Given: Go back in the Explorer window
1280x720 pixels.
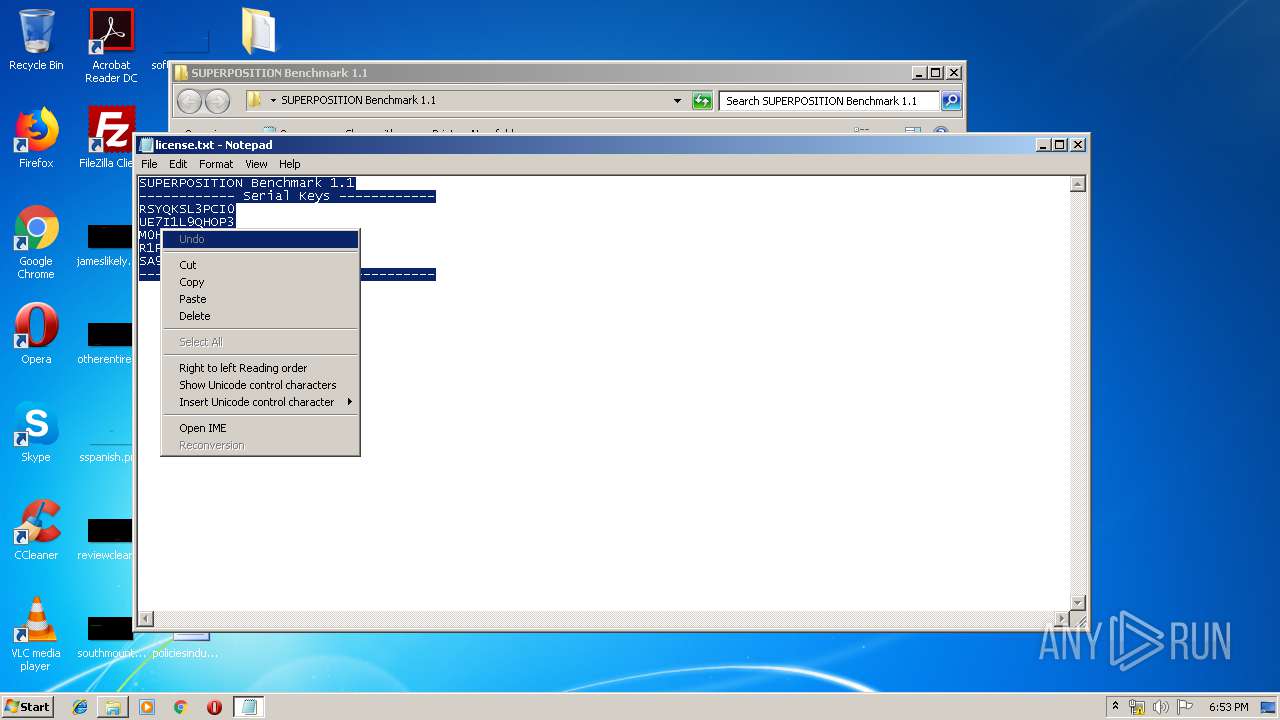Looking at the screenshot, I should 189,100.
